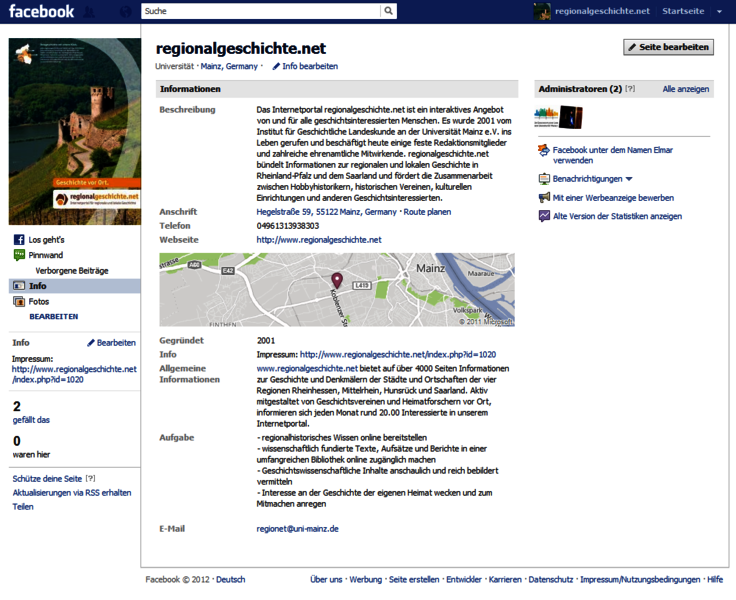This screenshot has width=736, height=600.
Task: Open Datenschutz in the footer
Action: tap(551, 580)
